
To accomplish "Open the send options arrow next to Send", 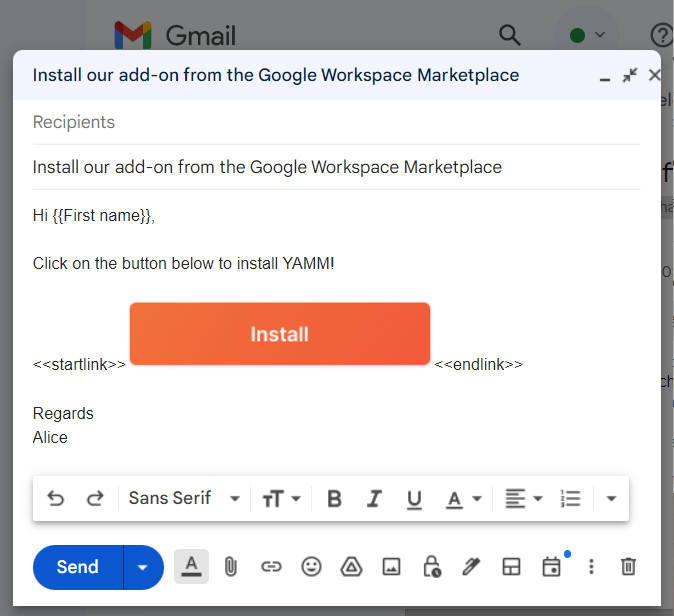I will (x=143, y=568).
